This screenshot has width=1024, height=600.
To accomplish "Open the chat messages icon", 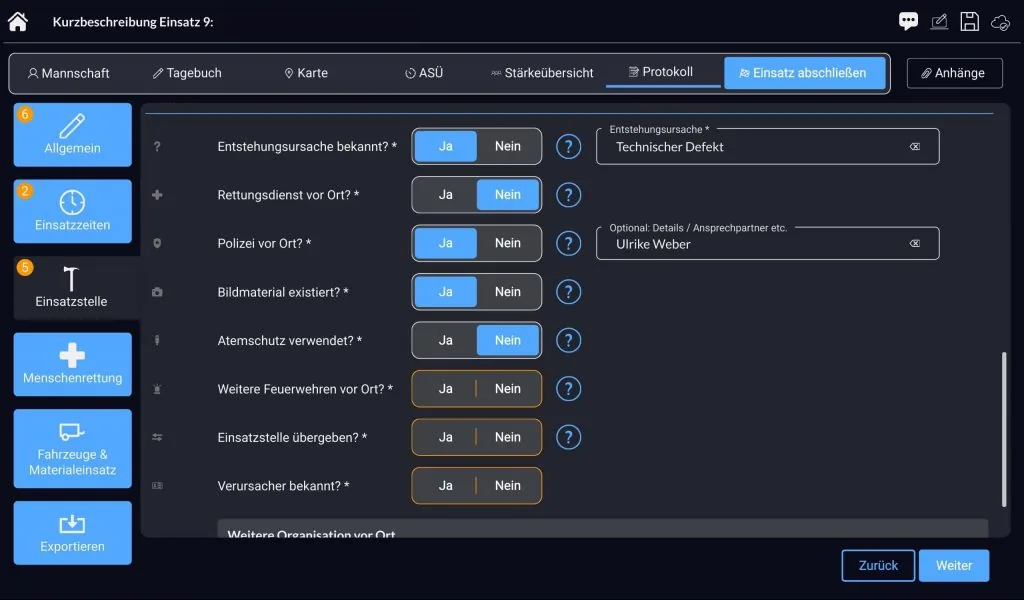I will pyautogui.click(x=908, y=22).
